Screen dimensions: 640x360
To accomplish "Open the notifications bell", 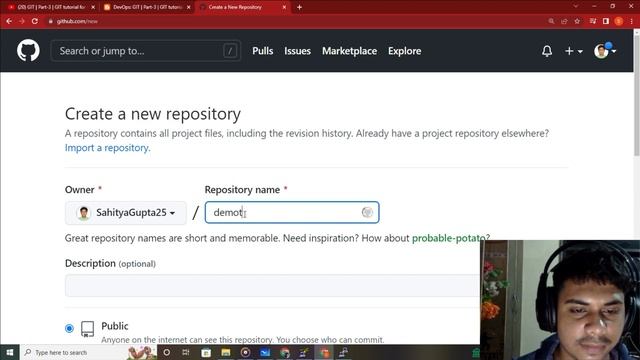I will (x=547, y=51).
